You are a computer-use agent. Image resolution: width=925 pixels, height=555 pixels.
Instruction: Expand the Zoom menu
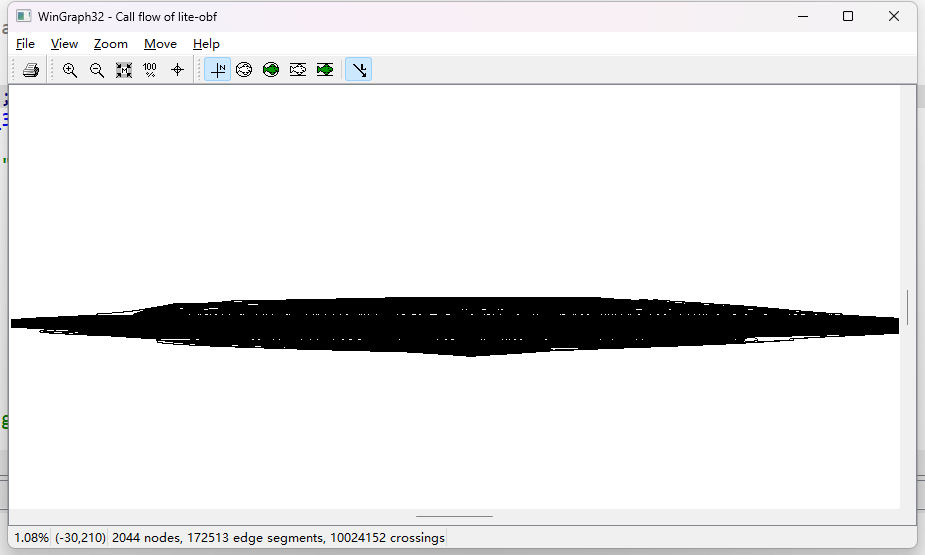point(111,44)
